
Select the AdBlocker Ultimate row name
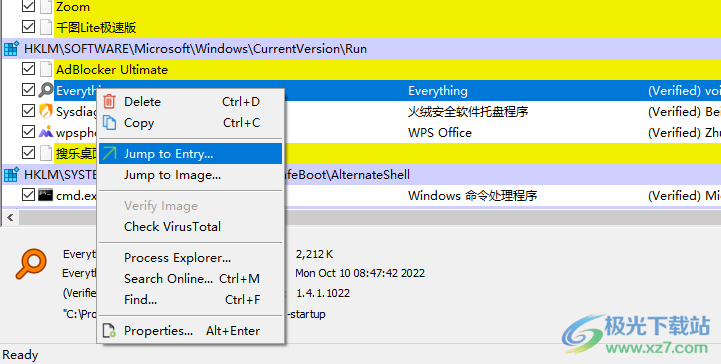(112, 70)
